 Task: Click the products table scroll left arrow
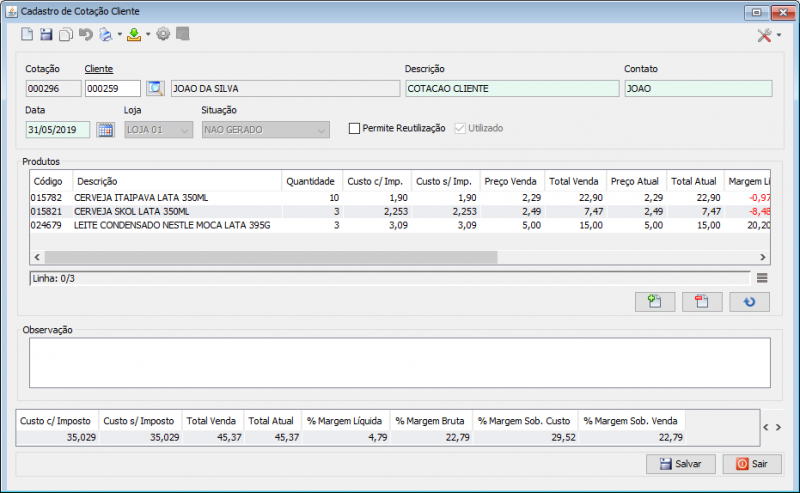(x=37, y=257)
